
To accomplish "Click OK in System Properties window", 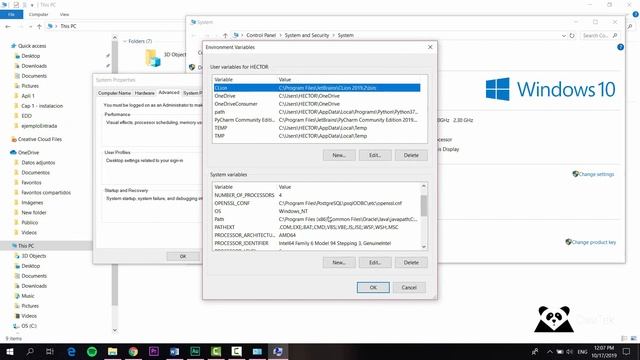I will (183, 256).
